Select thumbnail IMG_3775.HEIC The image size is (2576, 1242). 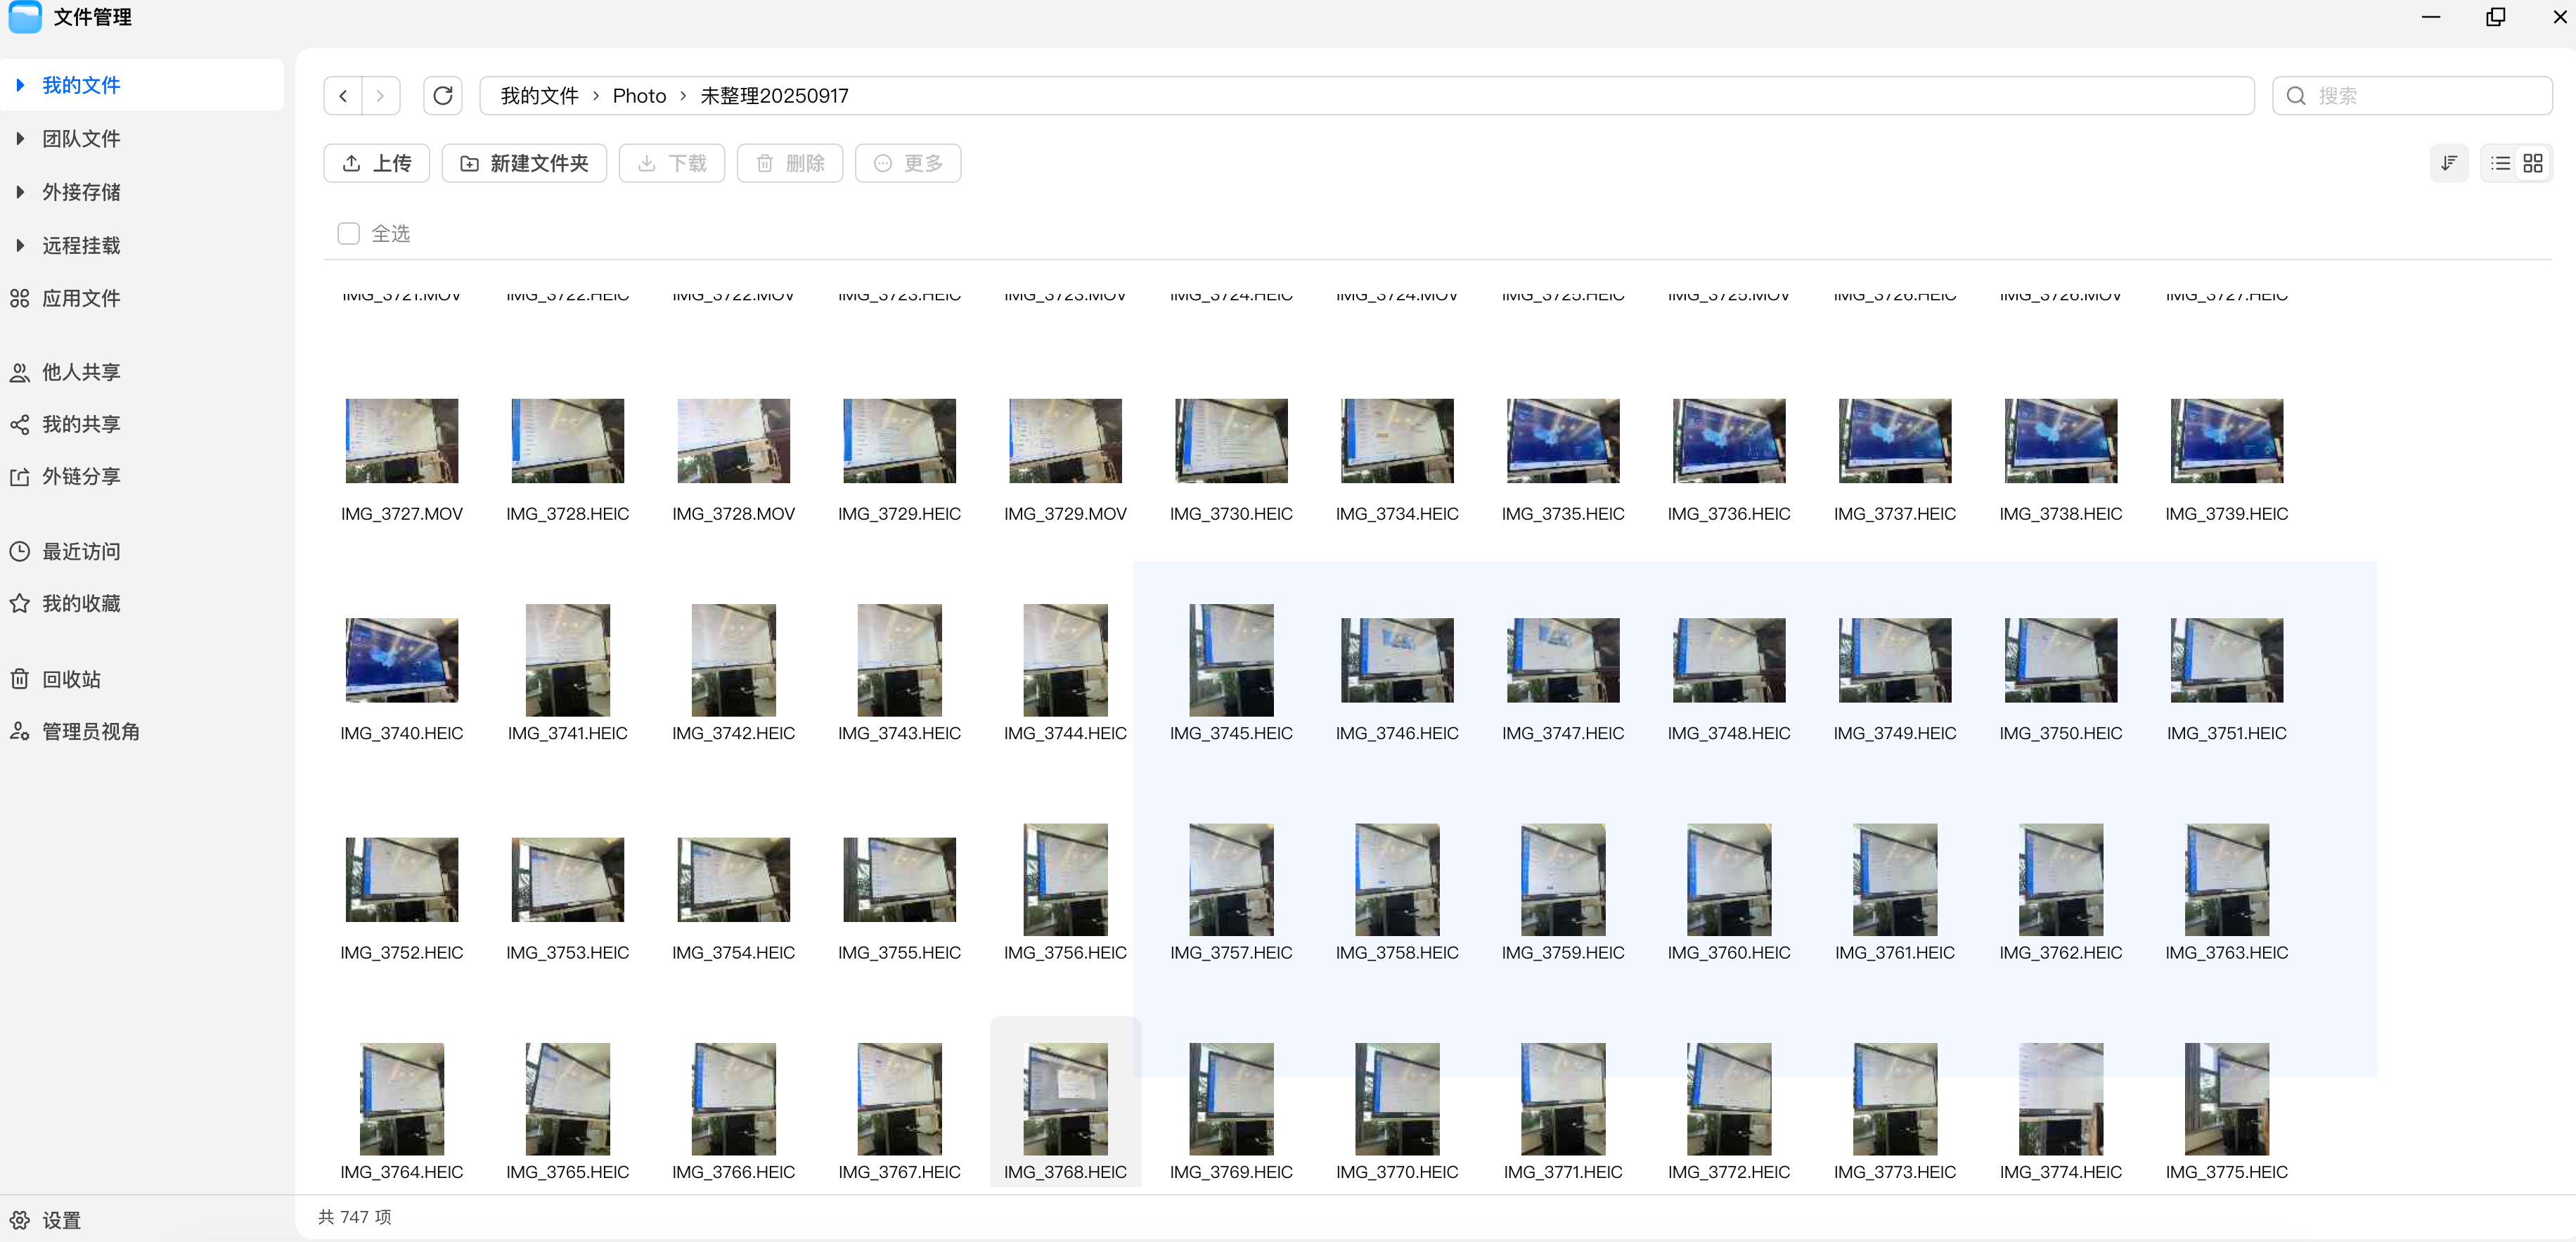click(x=2227, y=1099)
